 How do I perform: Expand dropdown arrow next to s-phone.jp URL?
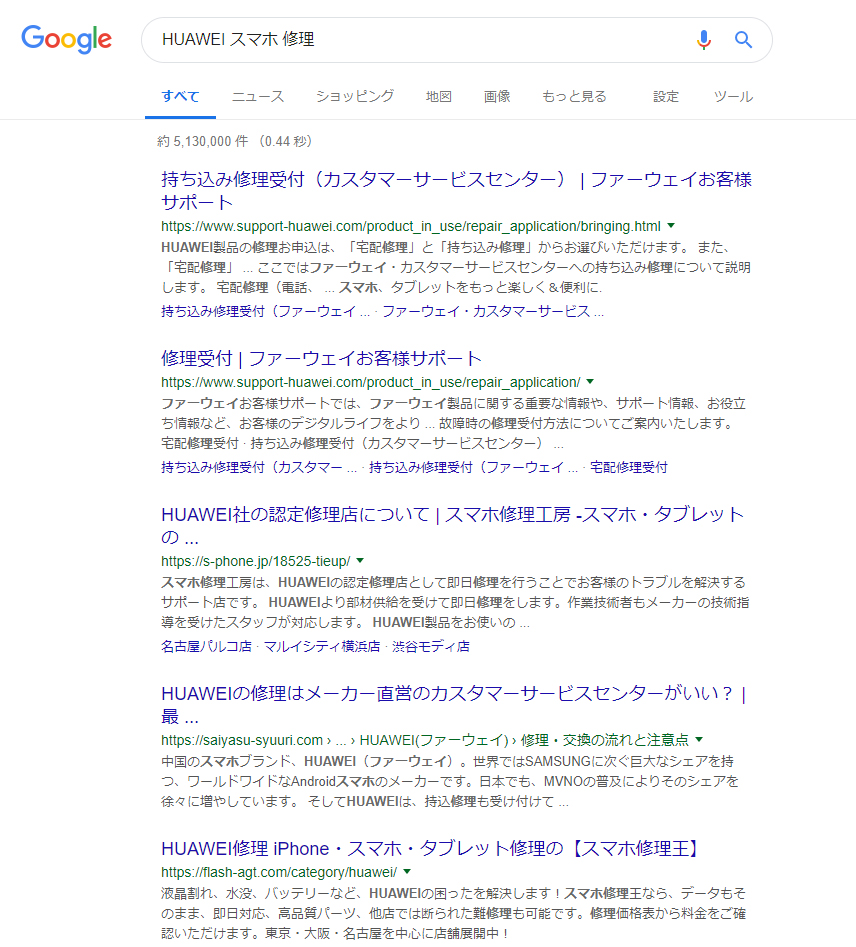pos(360,560)
